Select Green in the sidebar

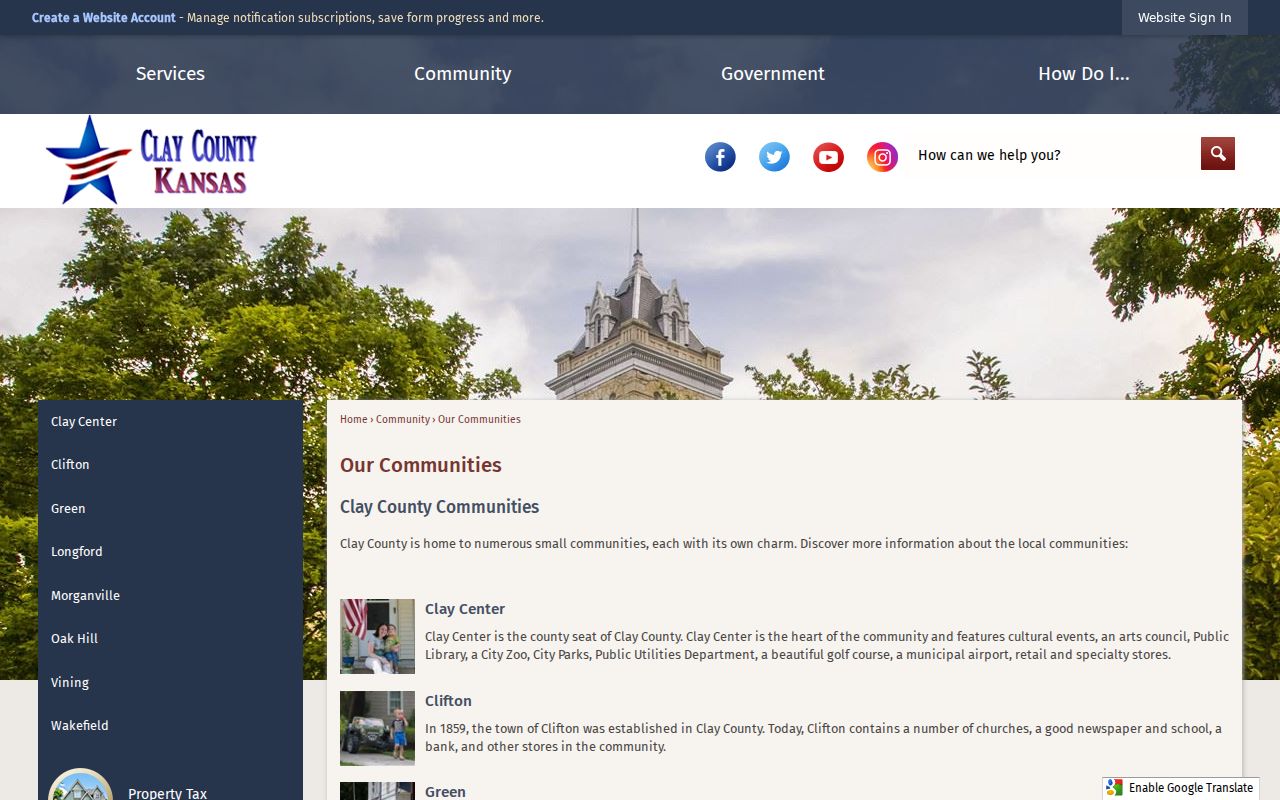pyautogui.click(x=170, y=509)
